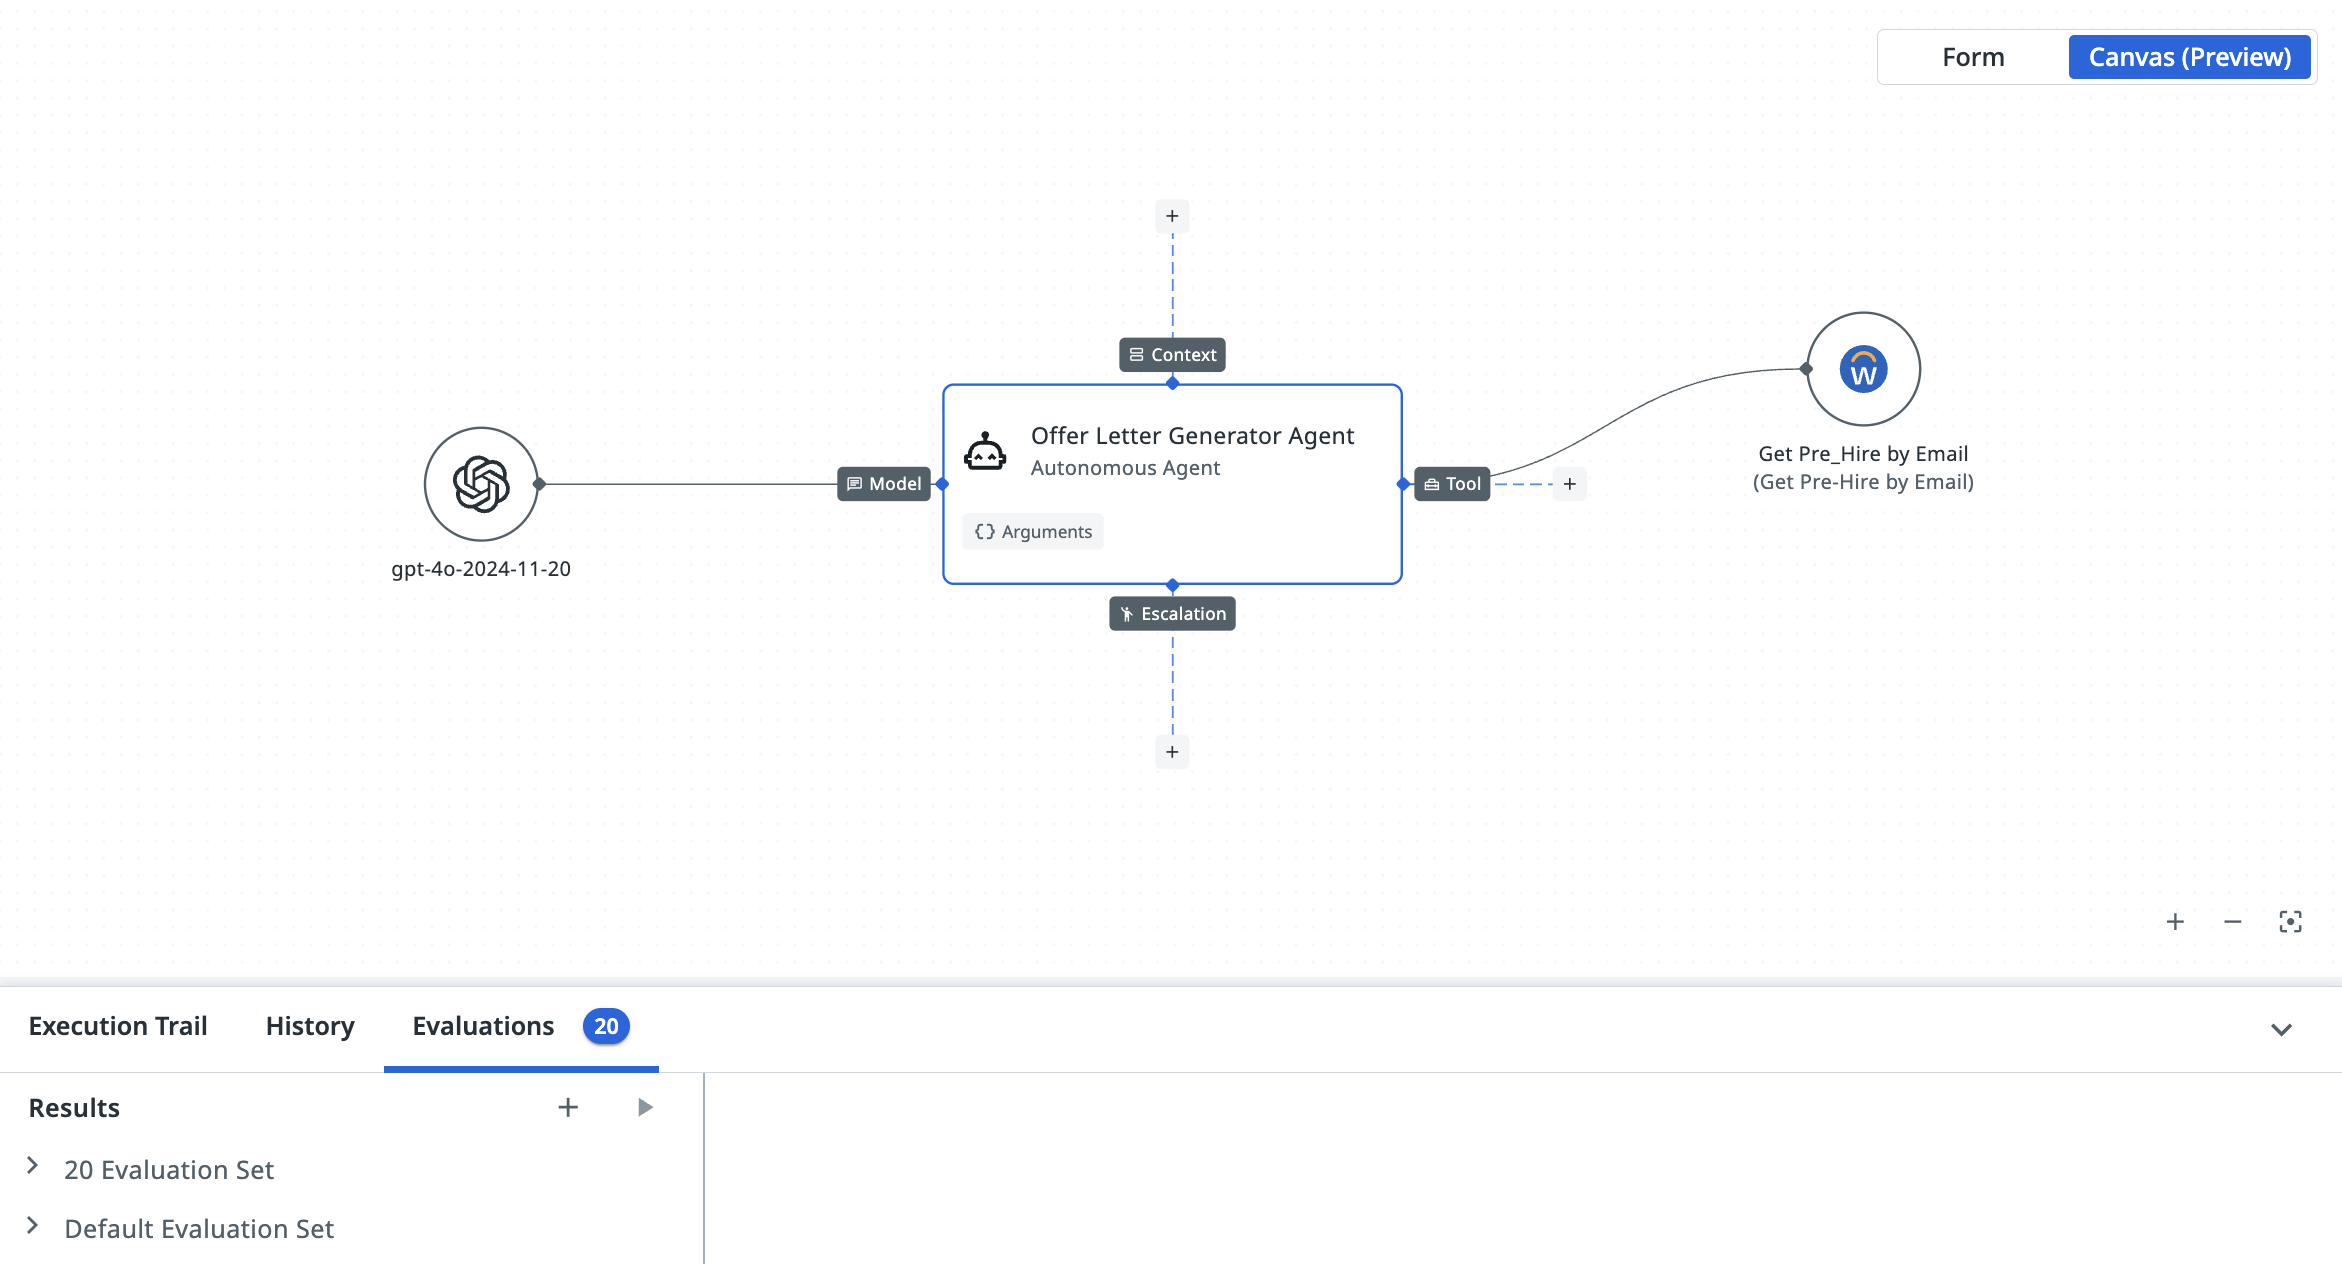2342x1264 pixels.
Task: Click the robot agent icon
Action: click(984, 452)
